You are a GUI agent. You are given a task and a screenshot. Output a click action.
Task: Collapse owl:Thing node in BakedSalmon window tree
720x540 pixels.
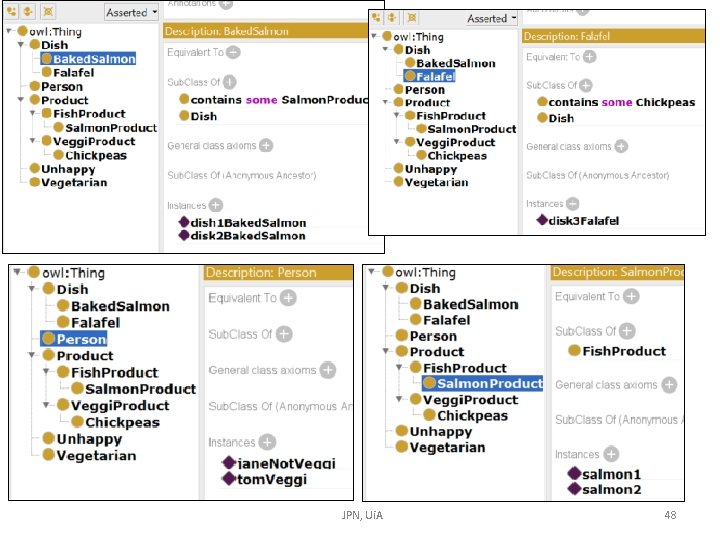pos(9,31)
